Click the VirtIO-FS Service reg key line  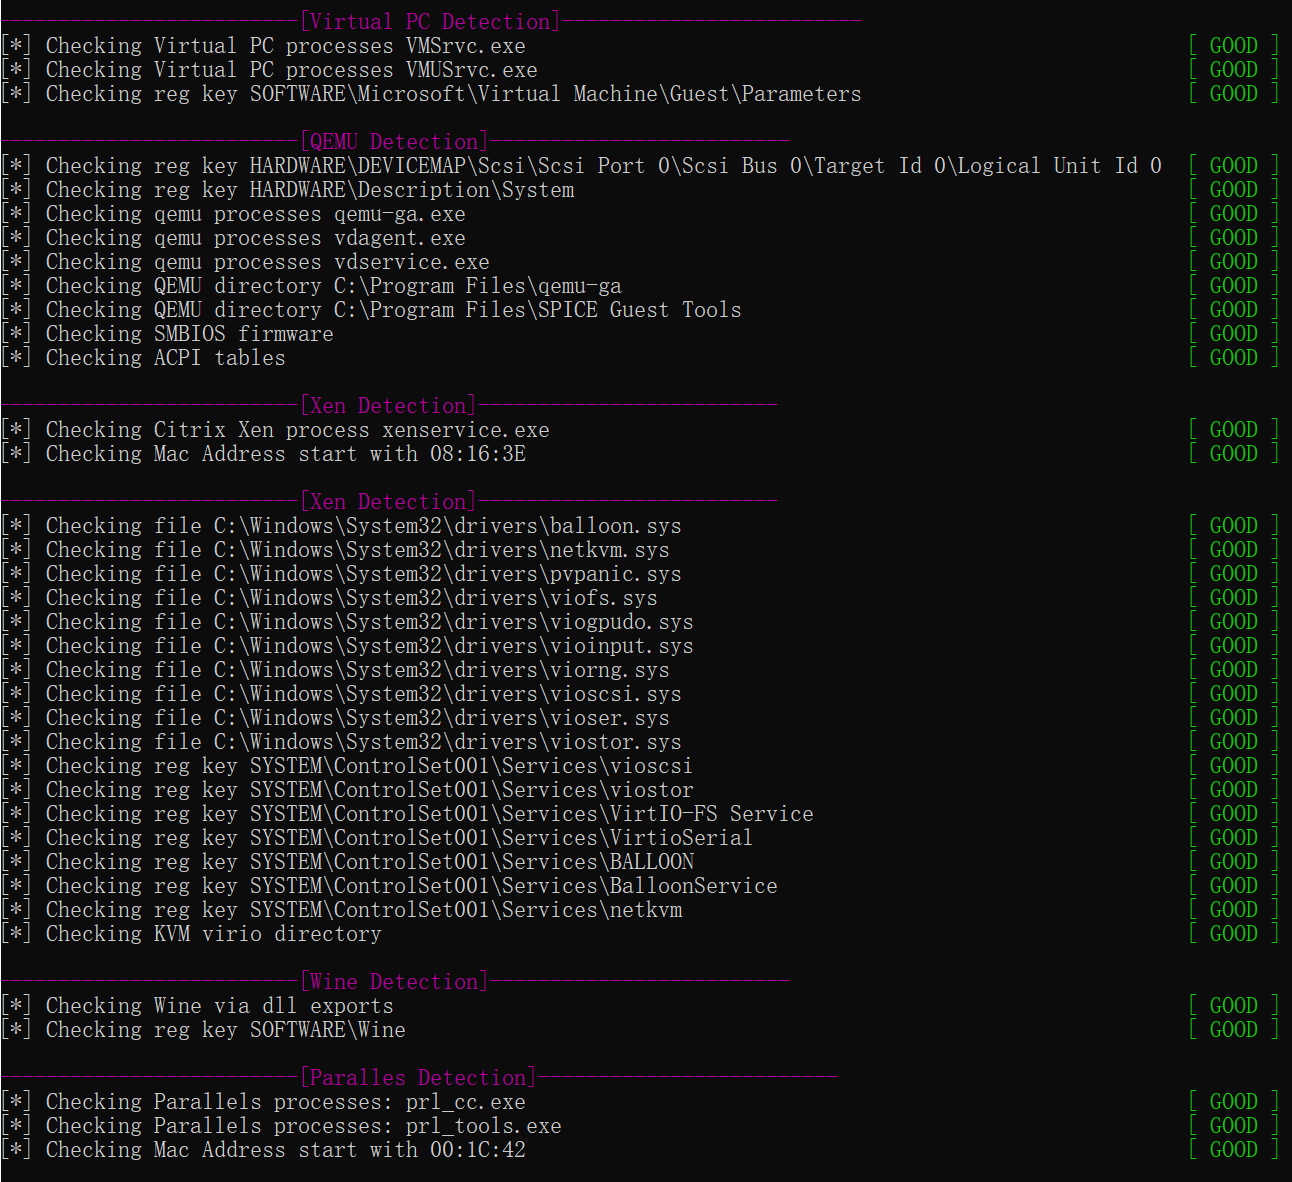coord(407,814)
